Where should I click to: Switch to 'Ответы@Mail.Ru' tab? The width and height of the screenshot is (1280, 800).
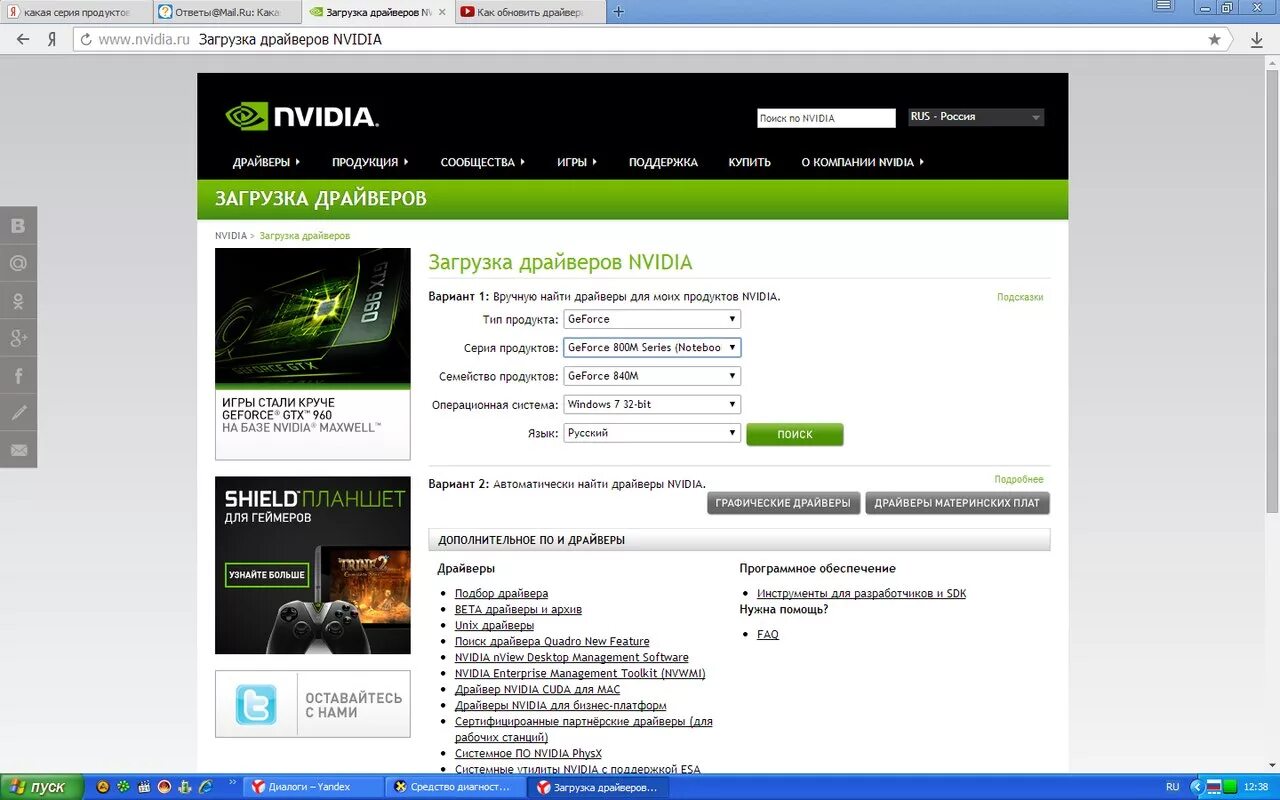pos(228,12)
